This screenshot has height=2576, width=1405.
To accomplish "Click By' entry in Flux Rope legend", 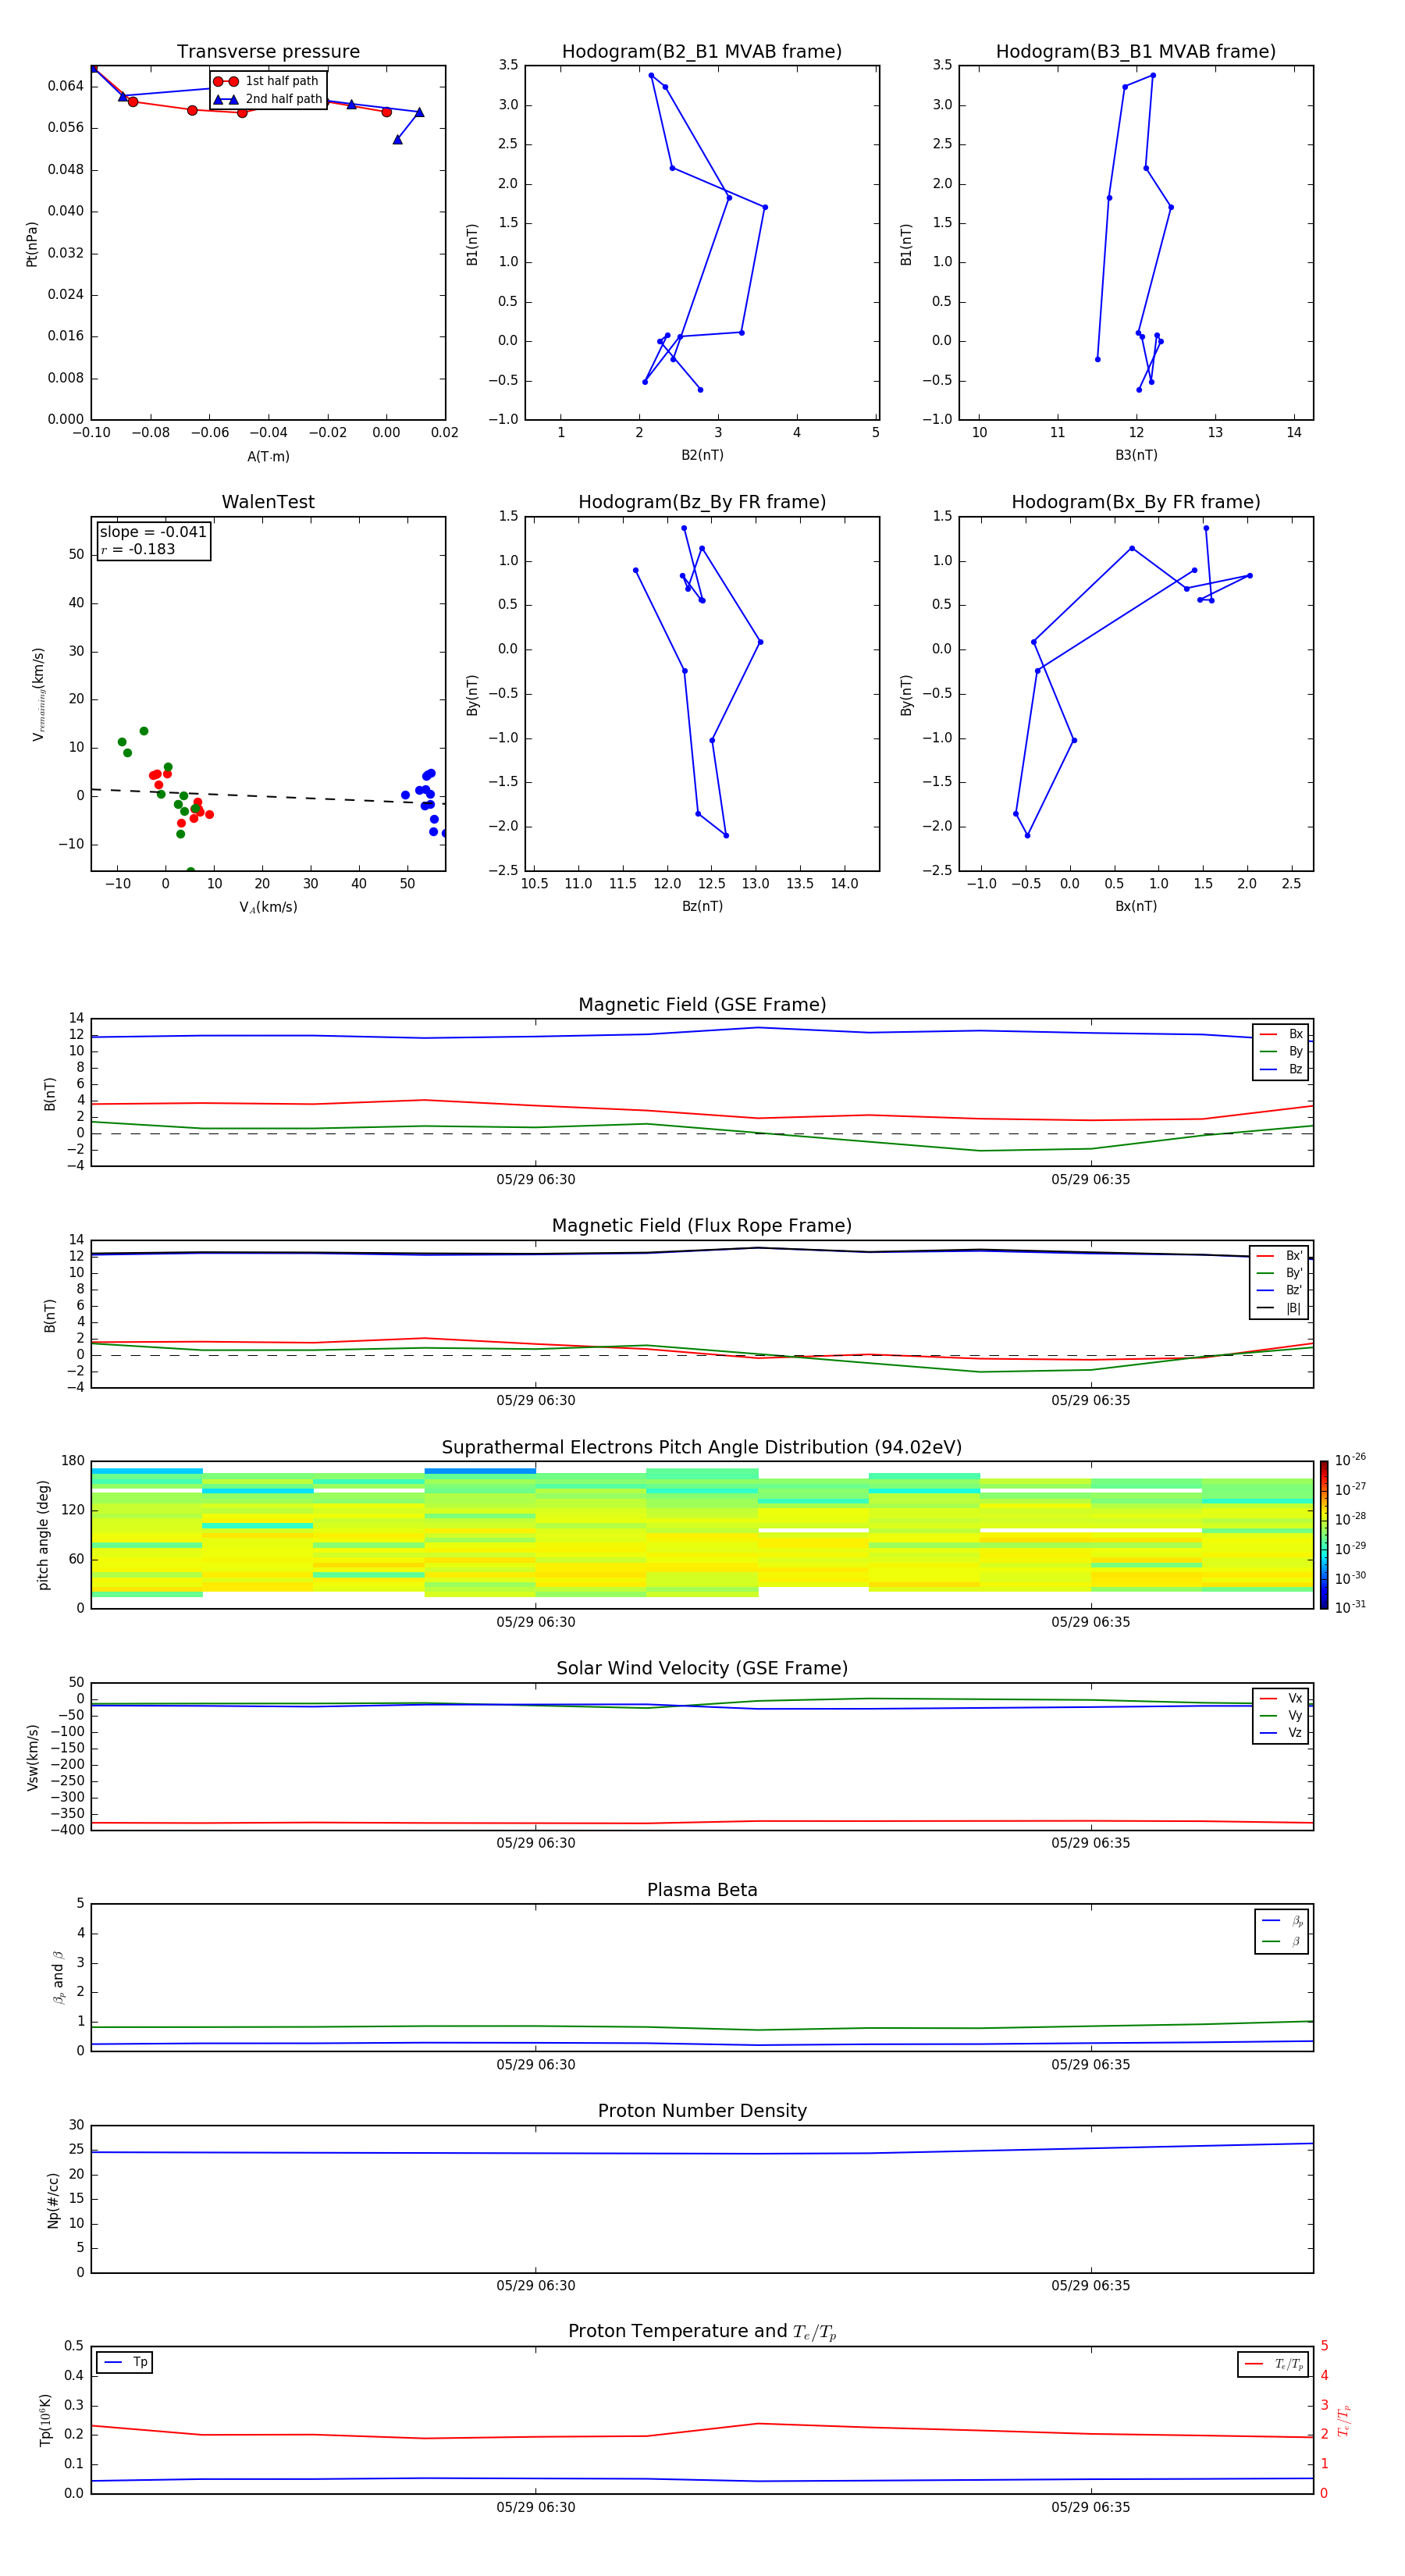I will click(1280, 1273).
